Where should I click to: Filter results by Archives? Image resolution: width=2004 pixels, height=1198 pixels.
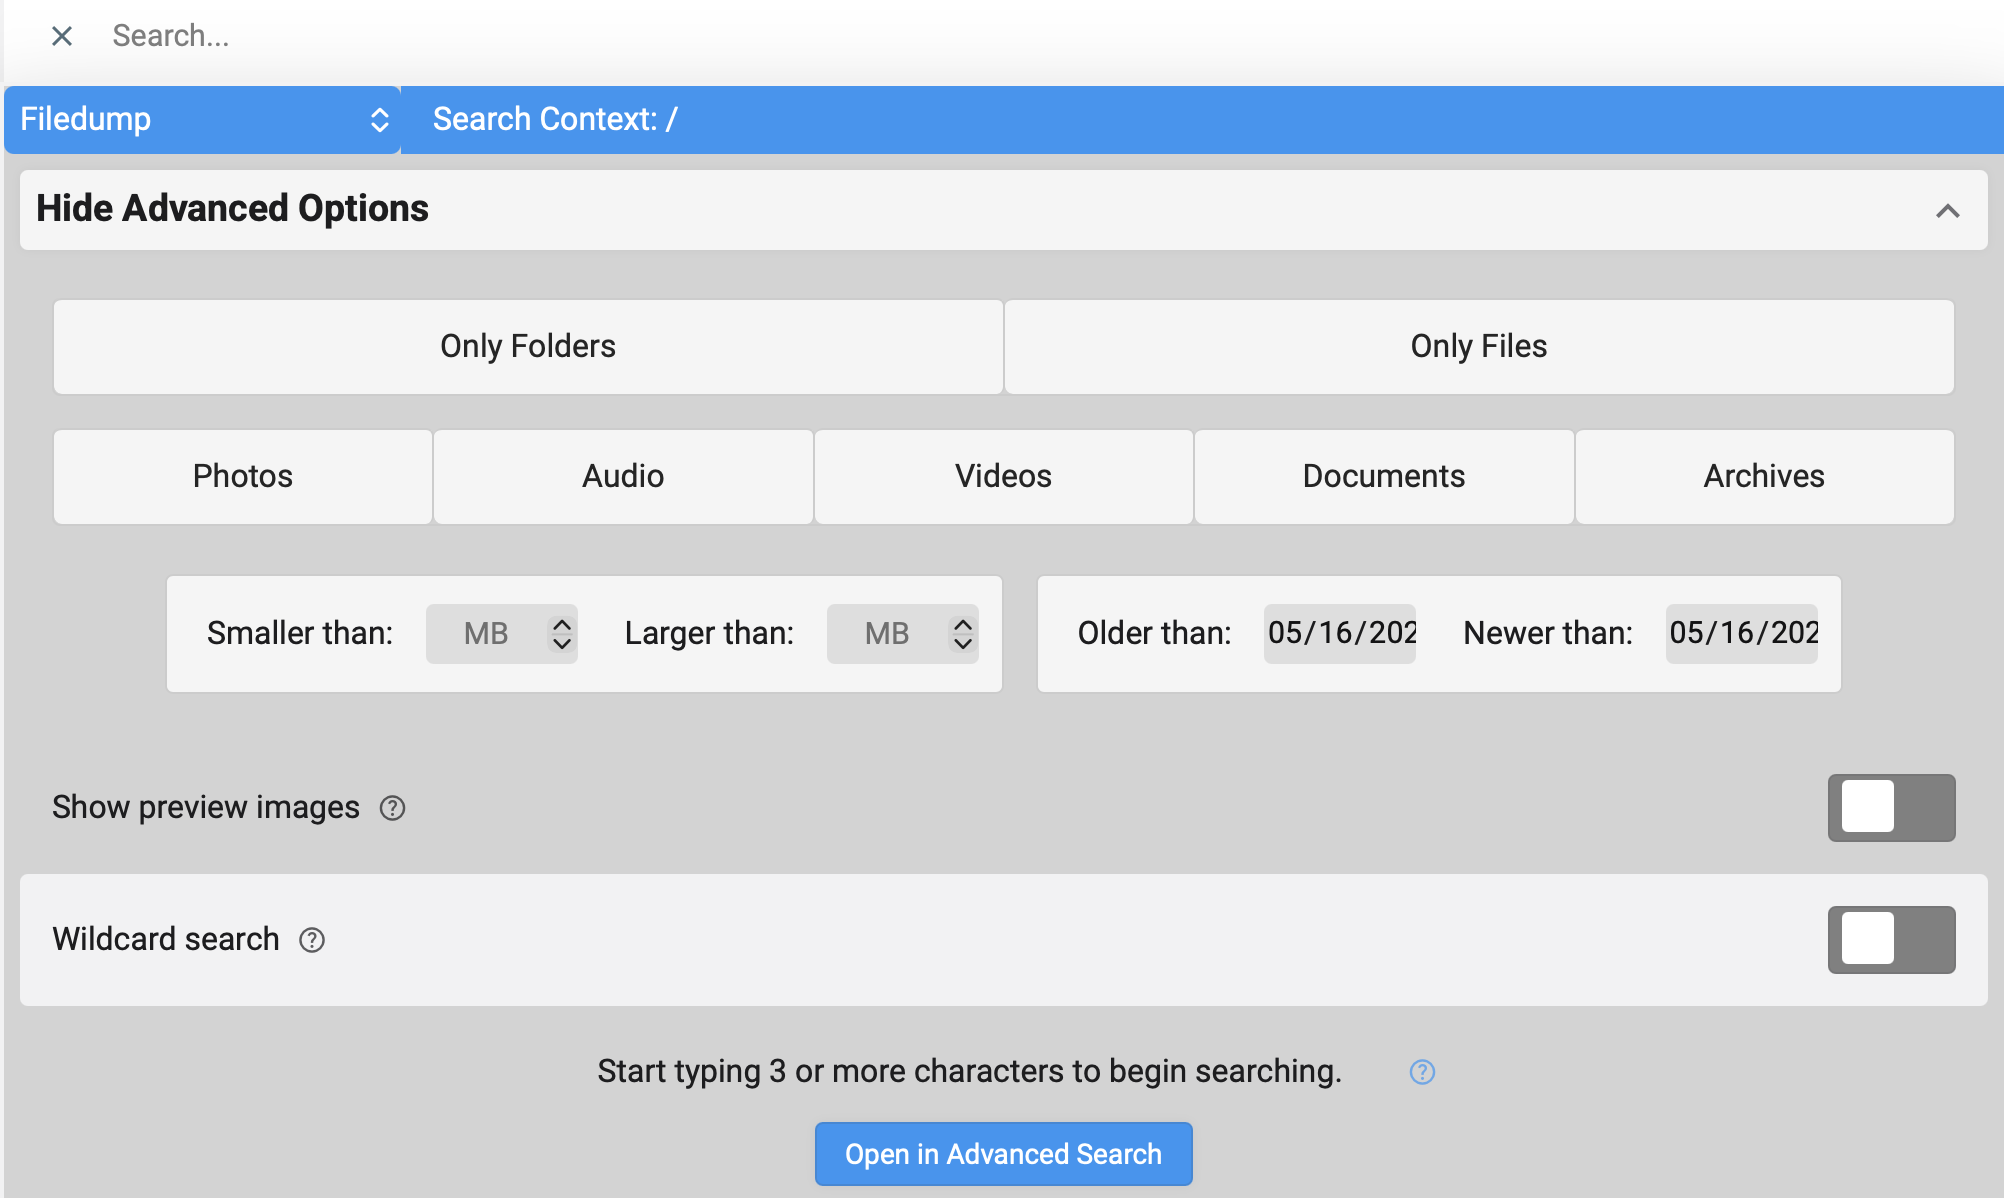(x=1764, y=476)
